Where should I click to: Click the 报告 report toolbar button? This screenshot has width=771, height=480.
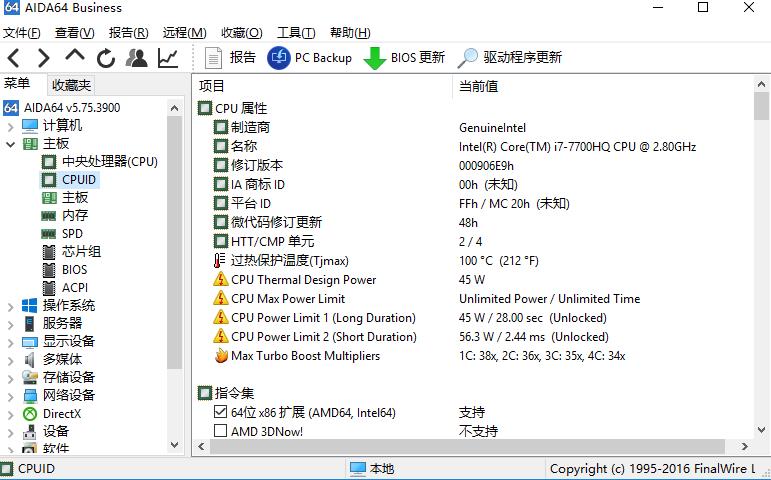(x=230, y=58)
